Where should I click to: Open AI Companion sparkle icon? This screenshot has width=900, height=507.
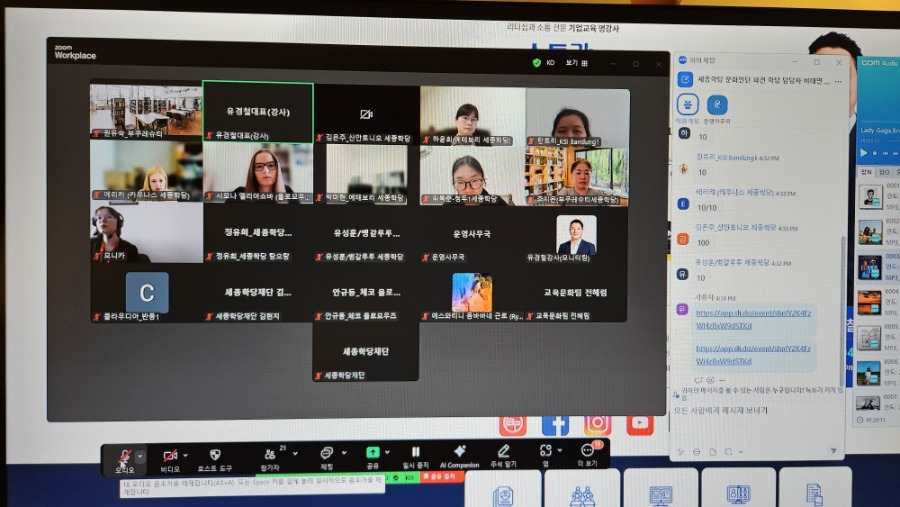459,451
